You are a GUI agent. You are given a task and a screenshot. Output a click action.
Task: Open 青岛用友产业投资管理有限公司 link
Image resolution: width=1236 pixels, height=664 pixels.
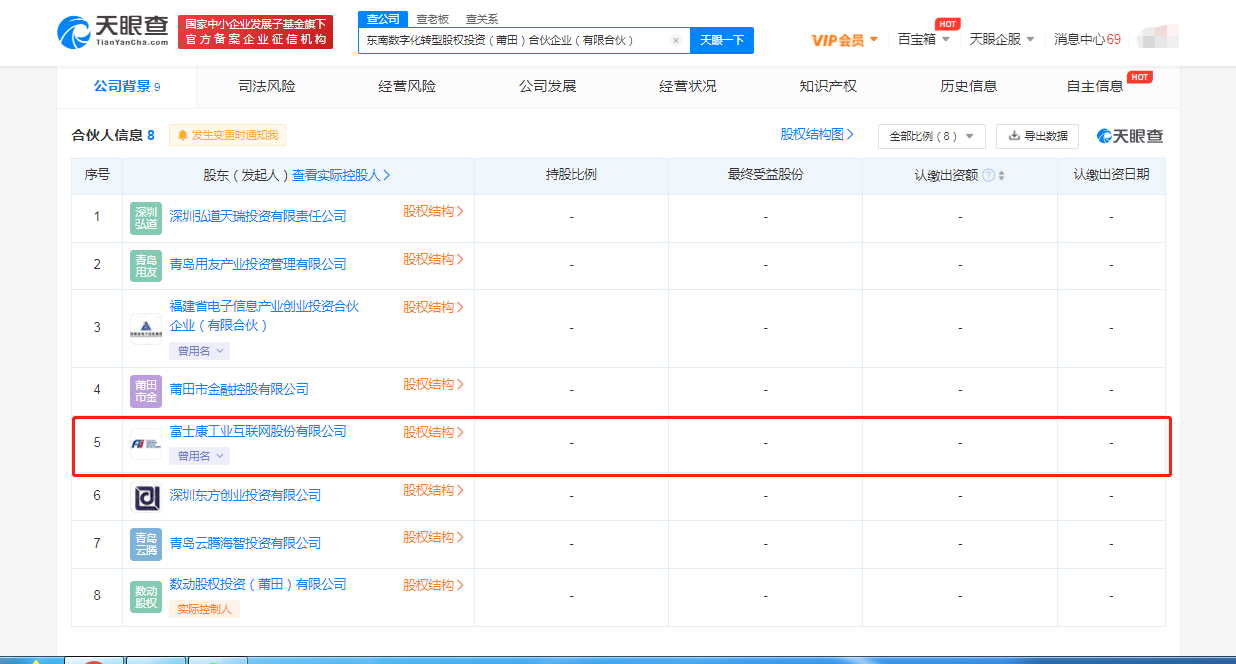click(x=258, y=264)
